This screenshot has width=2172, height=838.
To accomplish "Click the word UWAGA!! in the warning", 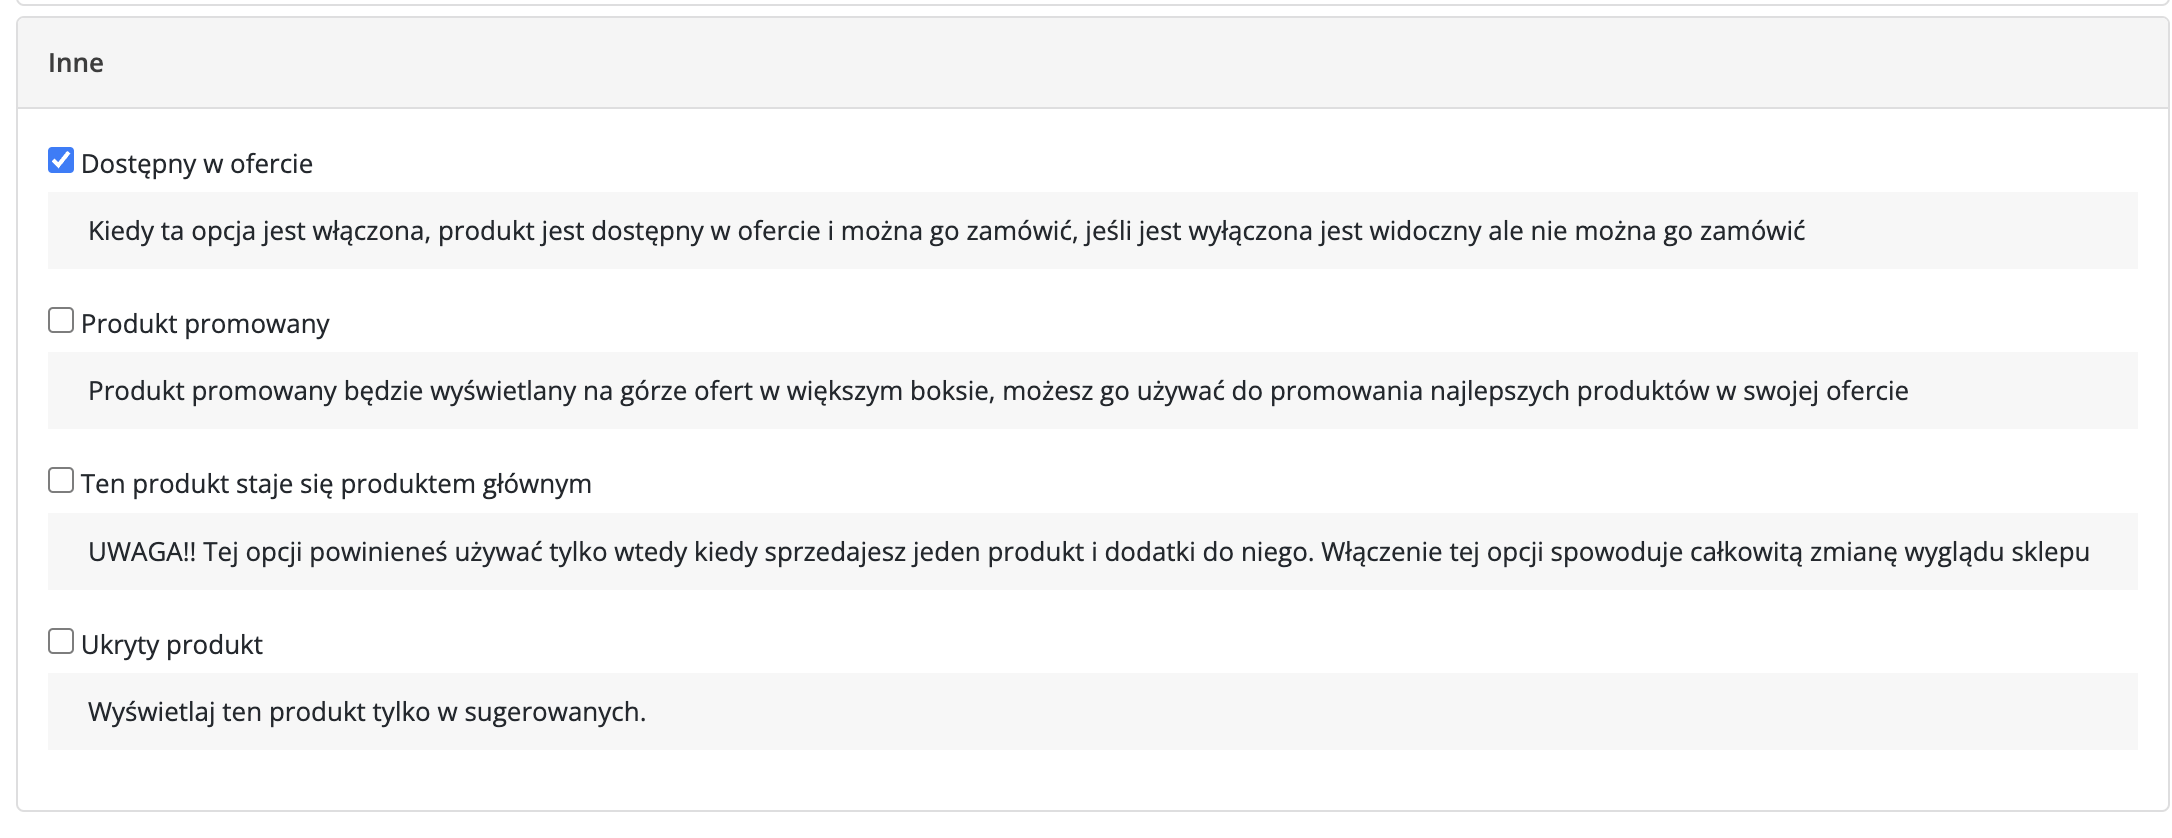I will [x=142, y=552].
